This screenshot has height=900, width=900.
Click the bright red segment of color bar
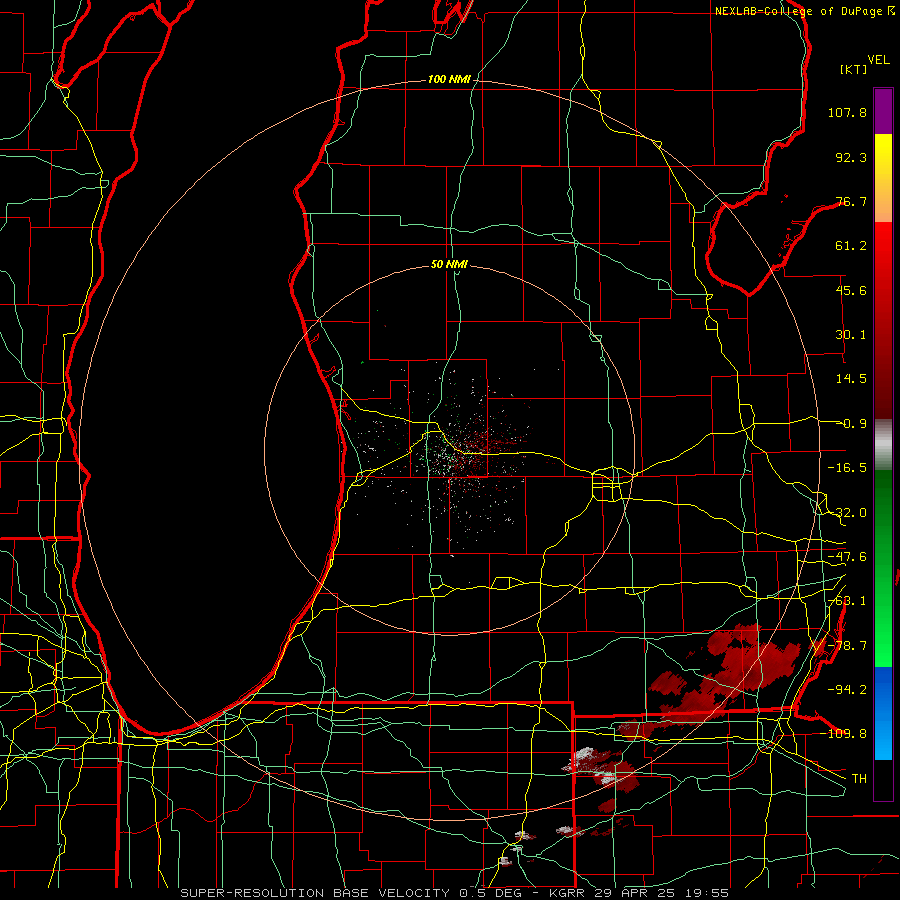point(883,245)
